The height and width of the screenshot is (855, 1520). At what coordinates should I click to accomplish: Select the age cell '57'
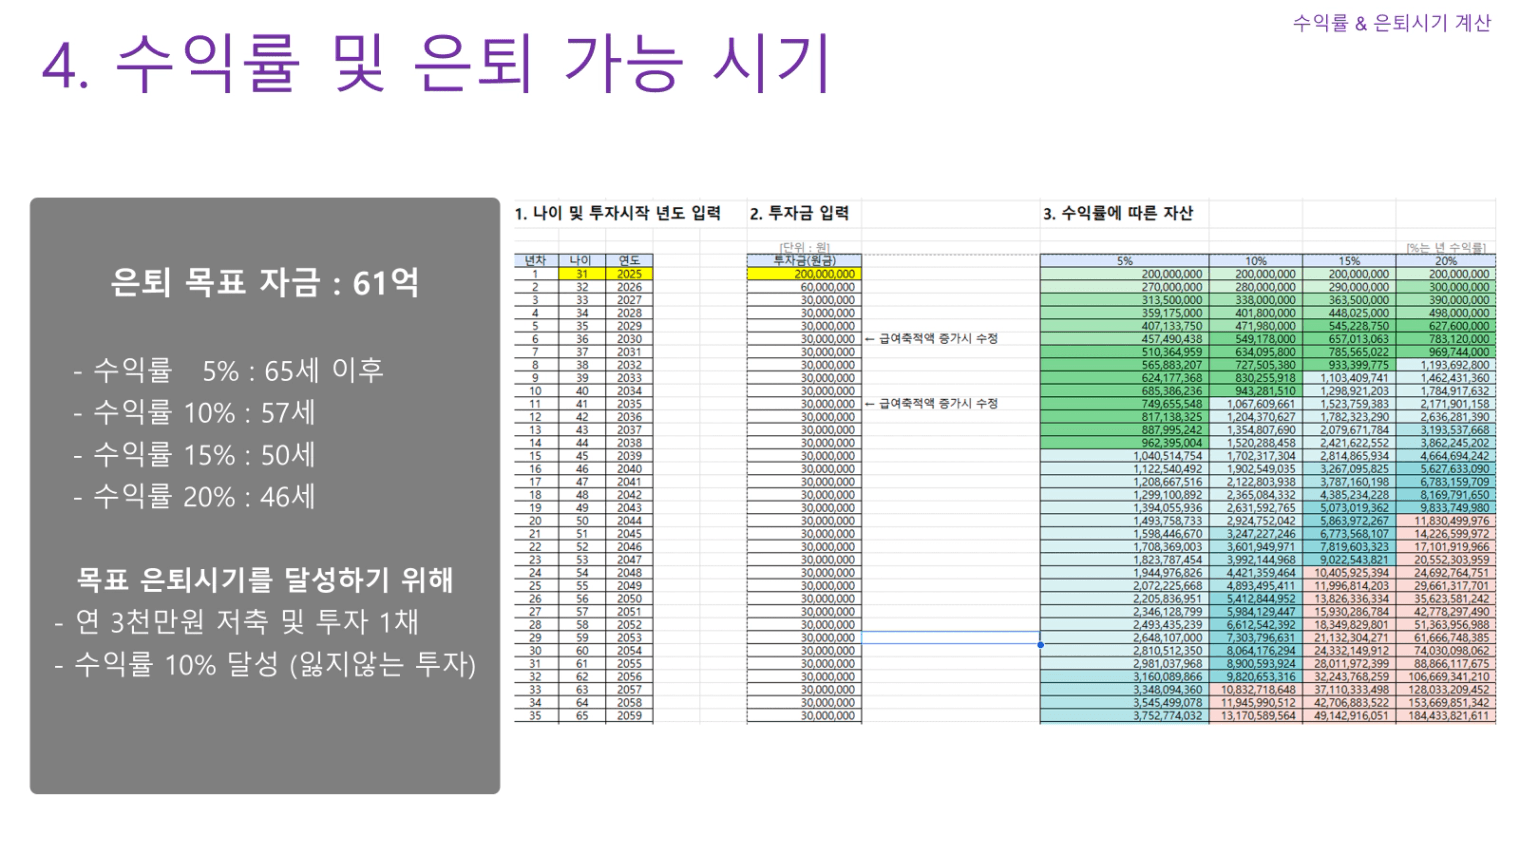click(581, 612)
